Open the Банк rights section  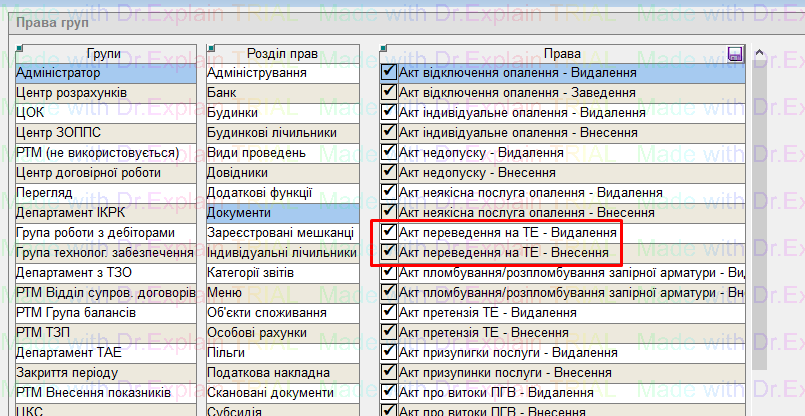click(x=281, y=93)
